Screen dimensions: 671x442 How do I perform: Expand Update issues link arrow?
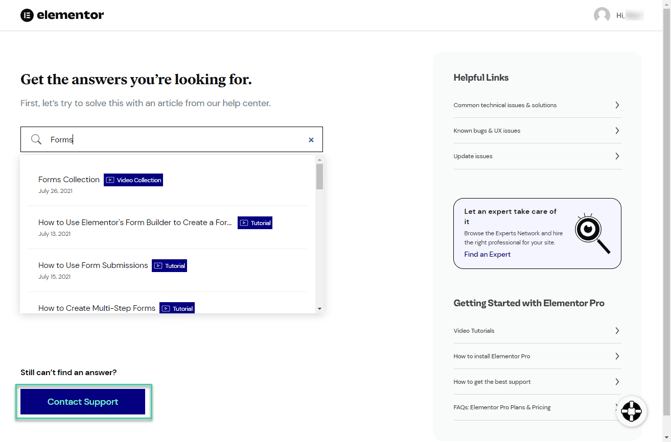(x=617, y=156)
